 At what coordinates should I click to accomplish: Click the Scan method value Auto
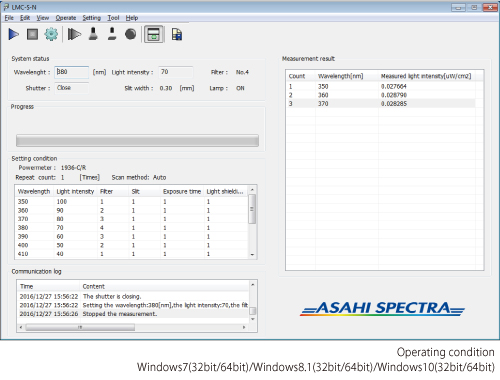point(159,177)
